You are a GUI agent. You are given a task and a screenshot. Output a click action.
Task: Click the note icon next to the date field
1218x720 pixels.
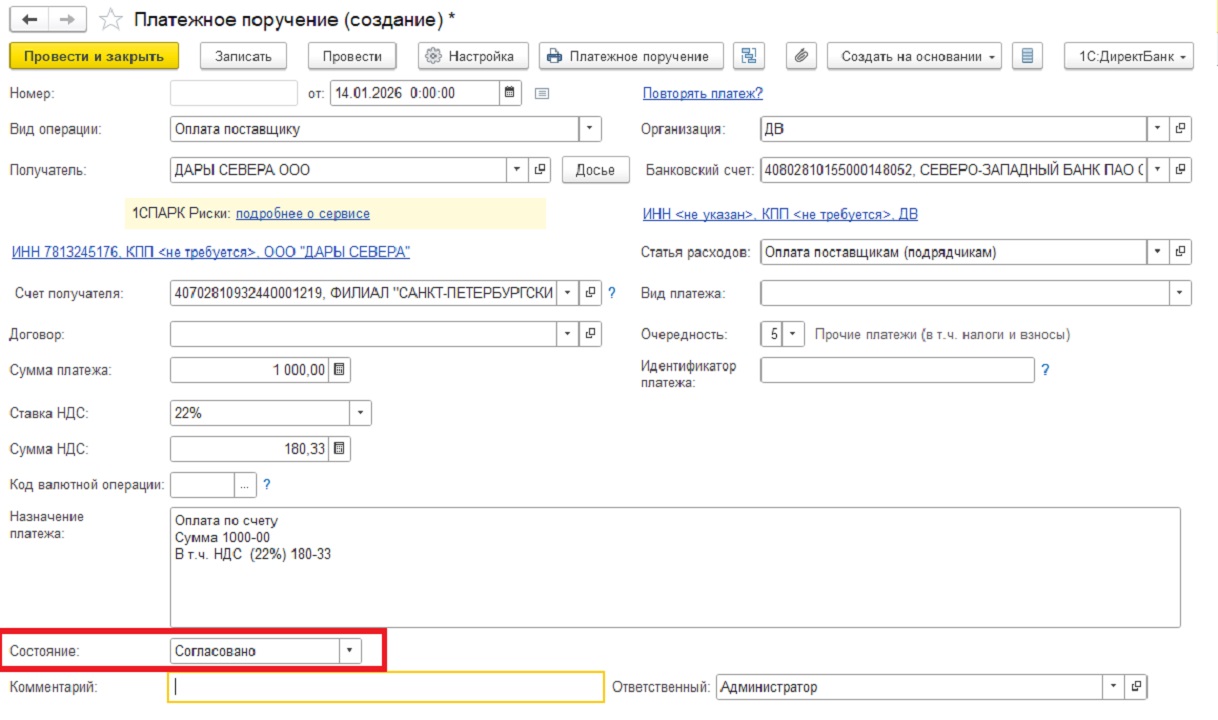click(543, 93)
